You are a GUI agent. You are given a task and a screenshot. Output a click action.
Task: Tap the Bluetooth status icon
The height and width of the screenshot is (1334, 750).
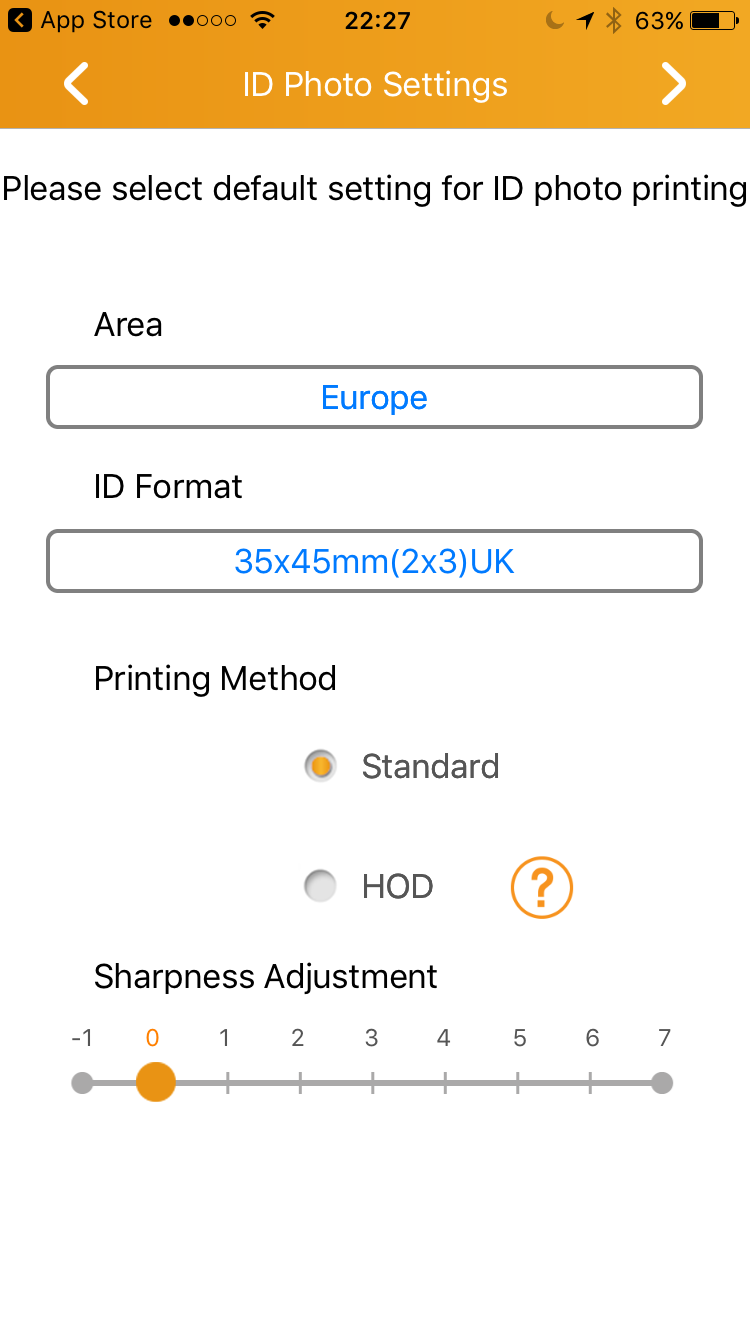(x=613, y=20)
